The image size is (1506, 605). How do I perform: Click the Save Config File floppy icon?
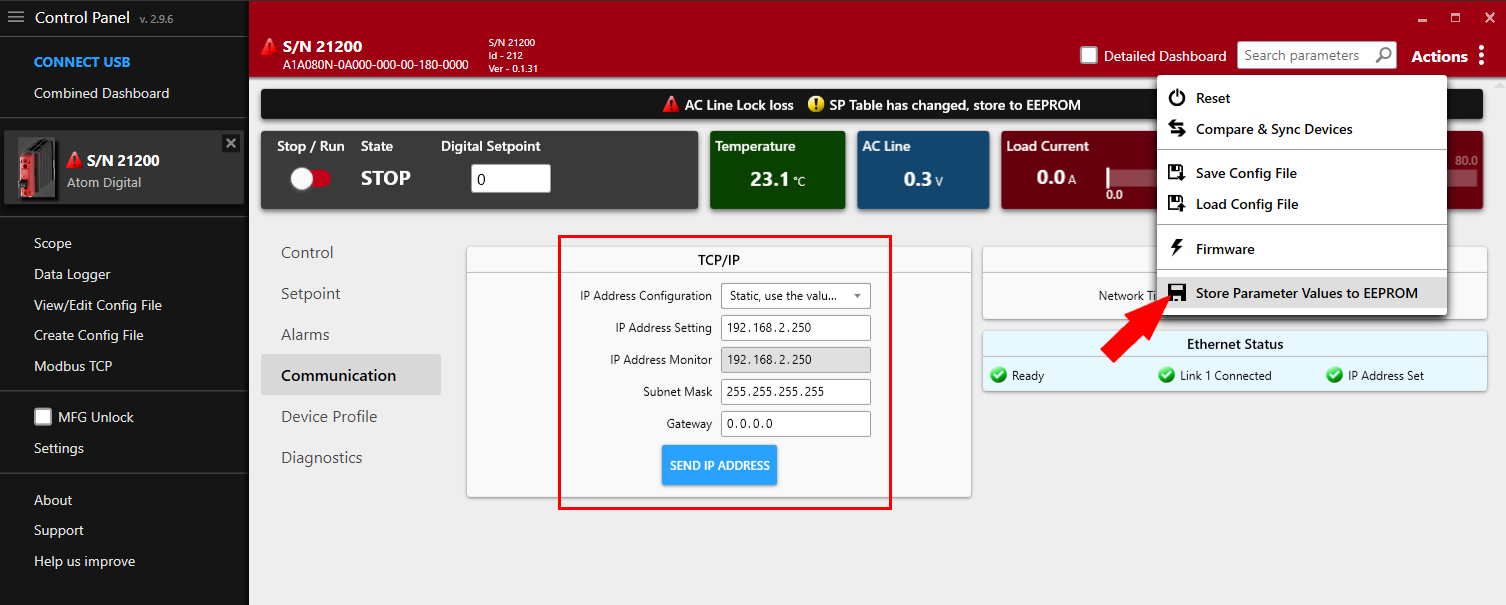click(x=1178, y=172)
